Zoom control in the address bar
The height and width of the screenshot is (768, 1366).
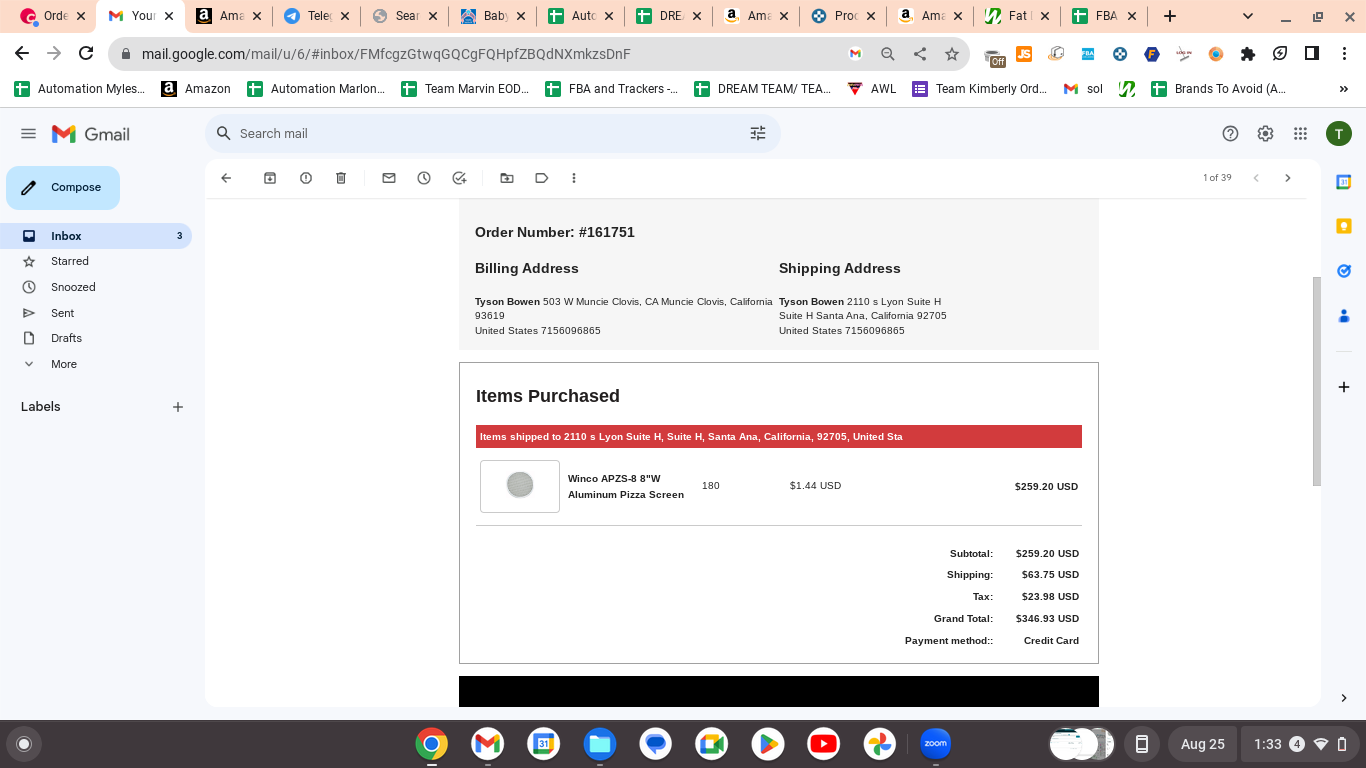tap(888, 54)
